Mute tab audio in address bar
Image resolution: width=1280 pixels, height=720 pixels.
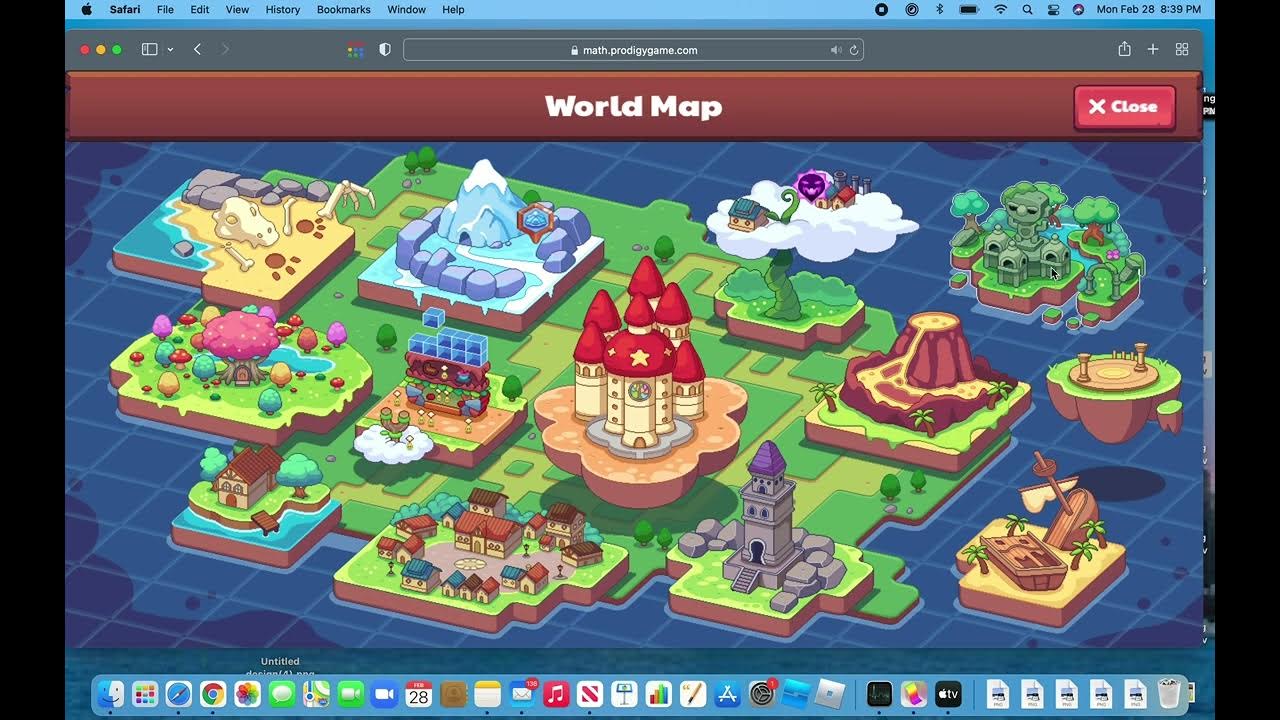click(x=836, y=50)
